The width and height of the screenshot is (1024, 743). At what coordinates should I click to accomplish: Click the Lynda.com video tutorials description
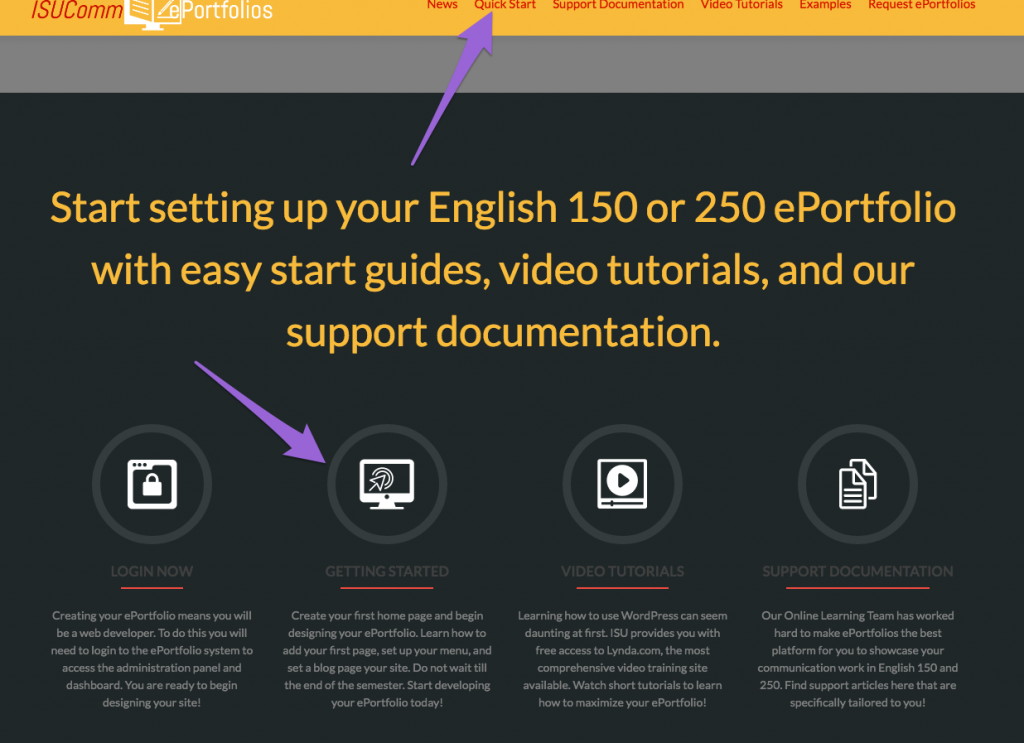tap(622, 659)
